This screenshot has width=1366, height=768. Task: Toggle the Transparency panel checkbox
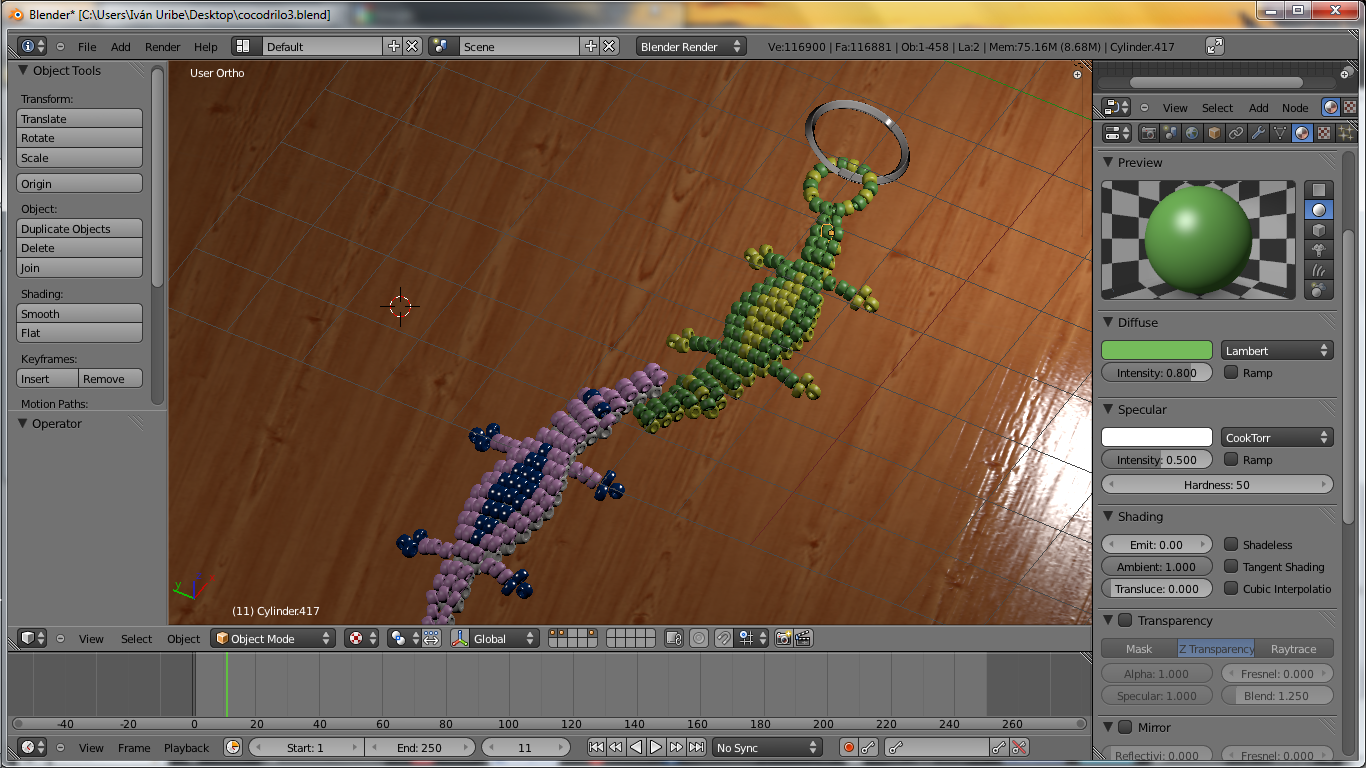[x=1125, y=620]
